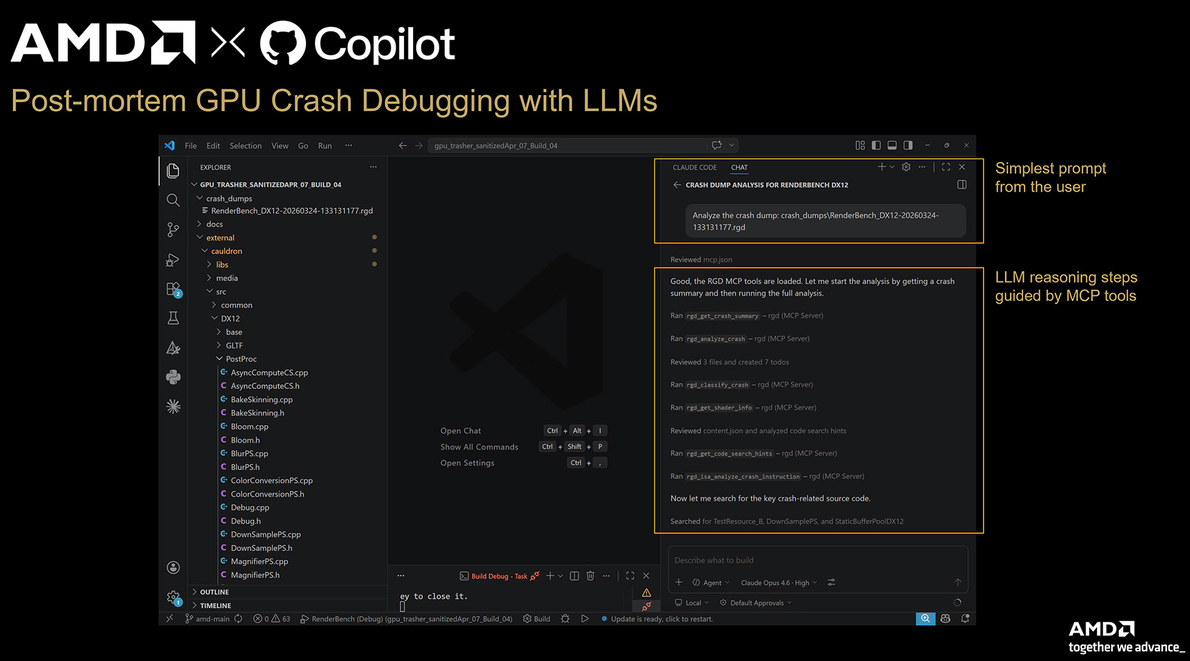The image size is (1190, 661).
Task: Open the View menu
Action: 280,146
